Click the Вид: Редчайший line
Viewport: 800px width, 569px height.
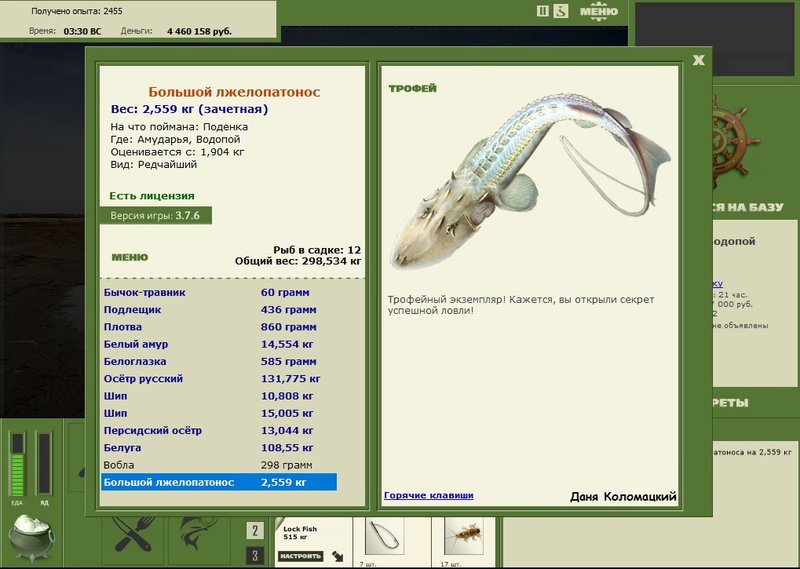154,164
